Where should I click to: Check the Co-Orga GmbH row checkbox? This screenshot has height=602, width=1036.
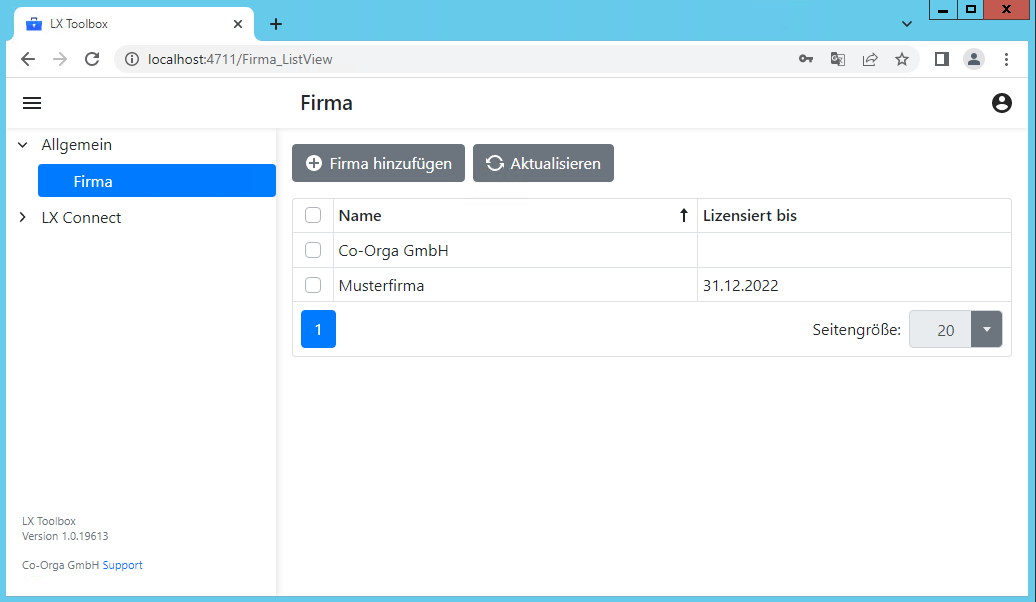click(x=313, y=250)
